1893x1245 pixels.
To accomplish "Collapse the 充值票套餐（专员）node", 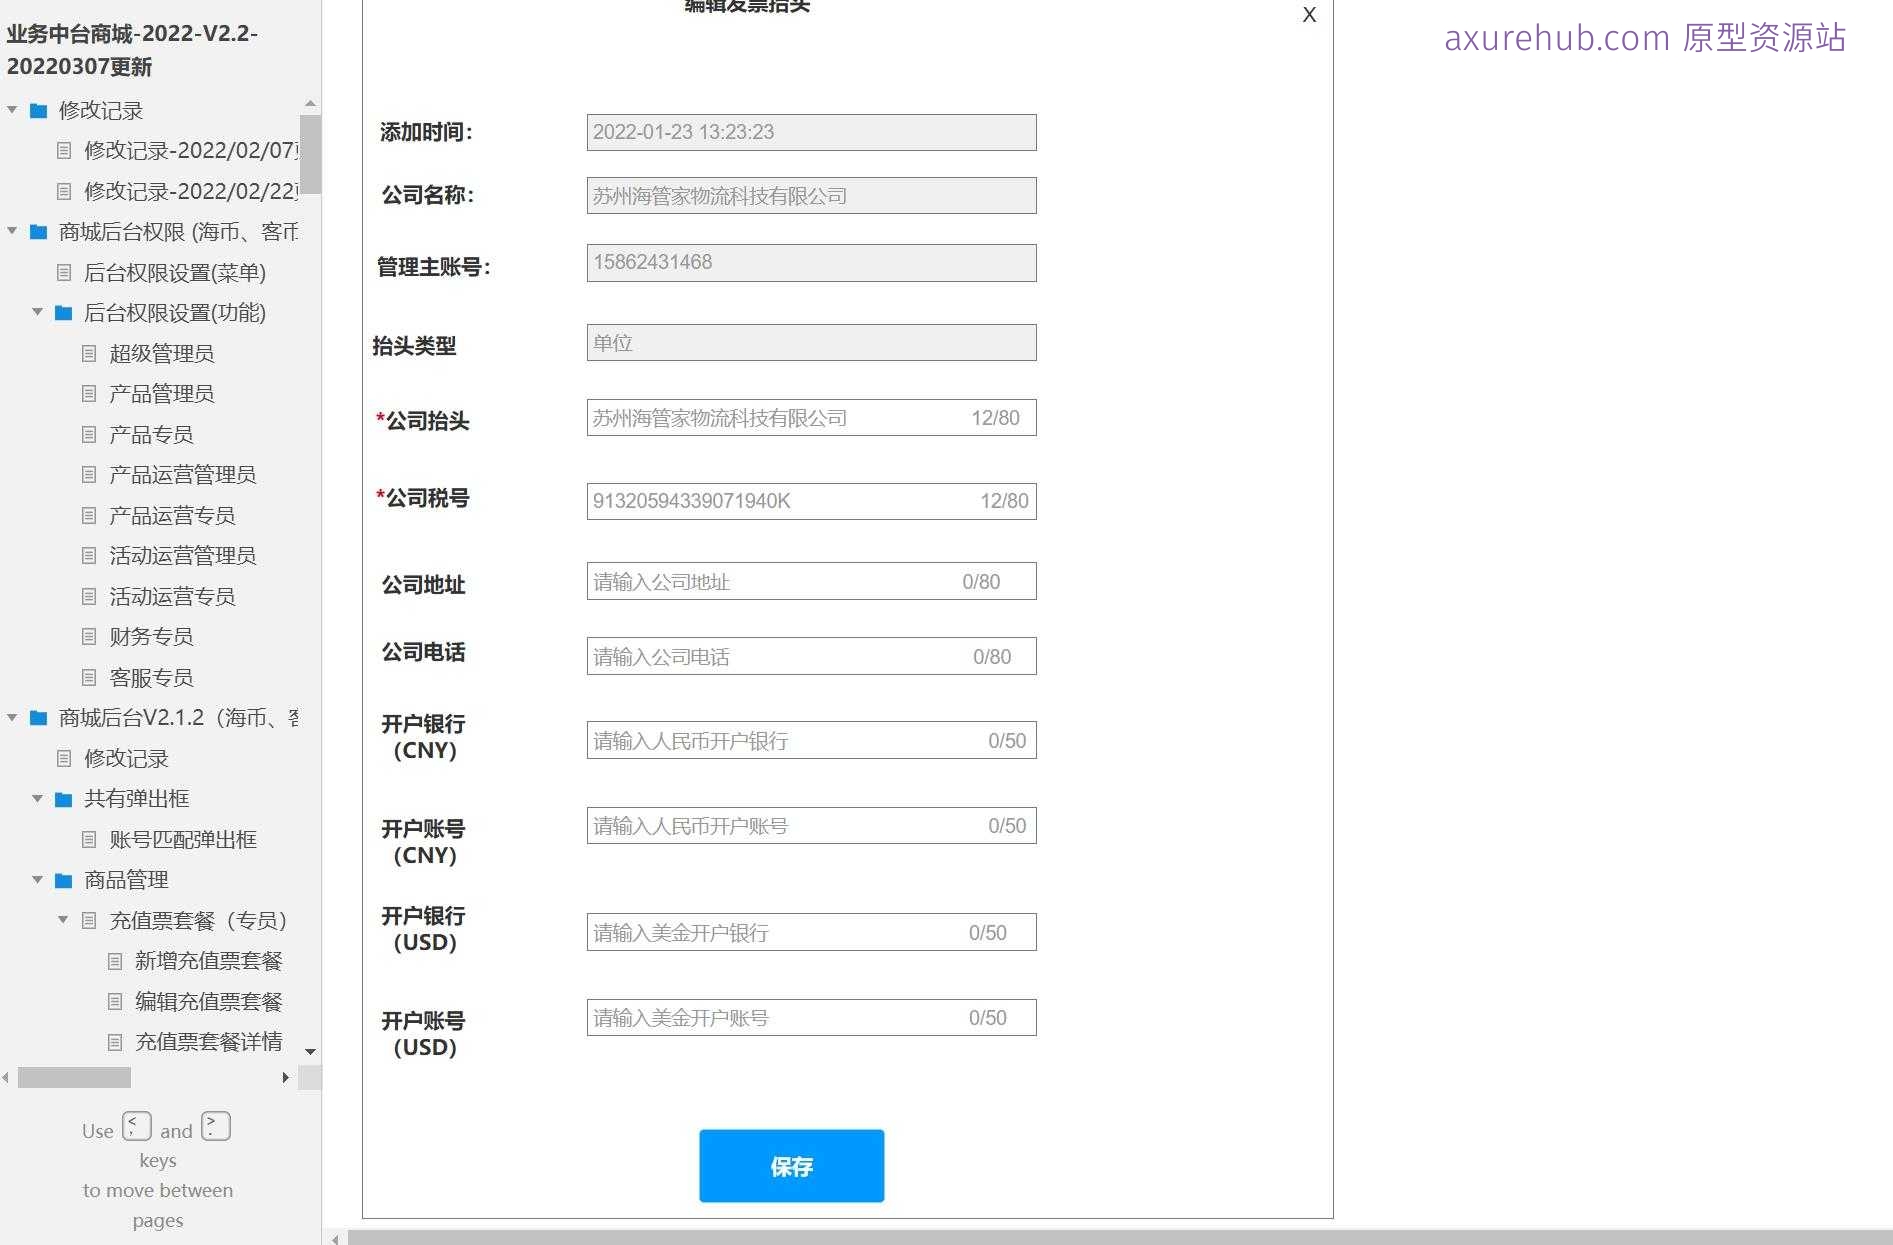I will 63,920.
